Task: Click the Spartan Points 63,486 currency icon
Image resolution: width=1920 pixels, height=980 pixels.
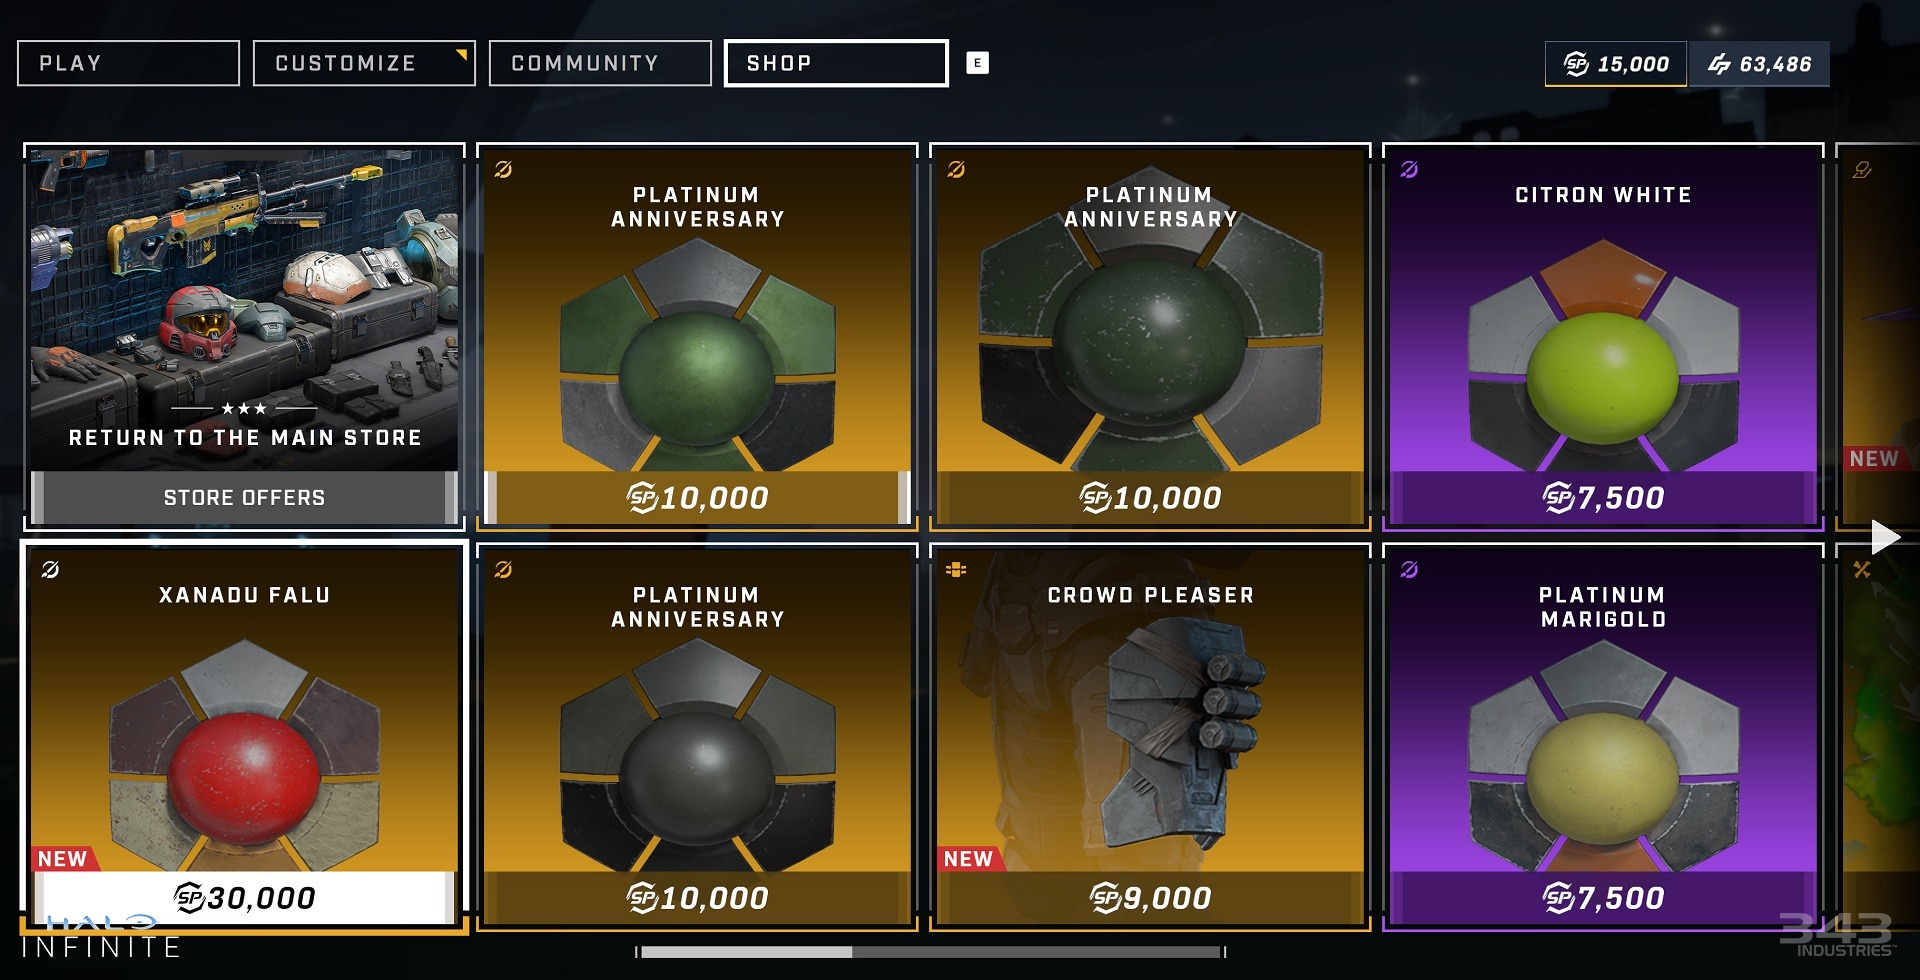Action: [x=1719, y=64]
